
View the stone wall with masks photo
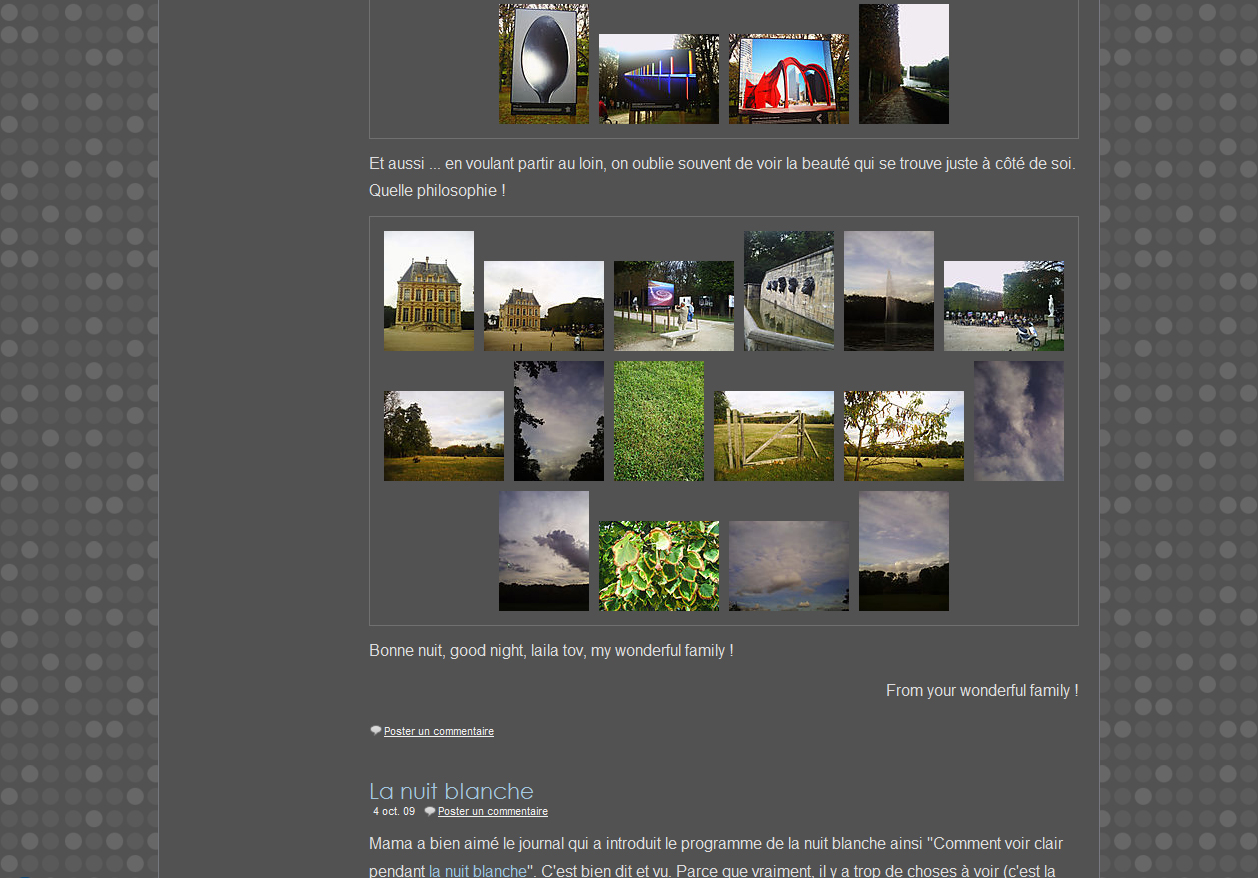788,291
